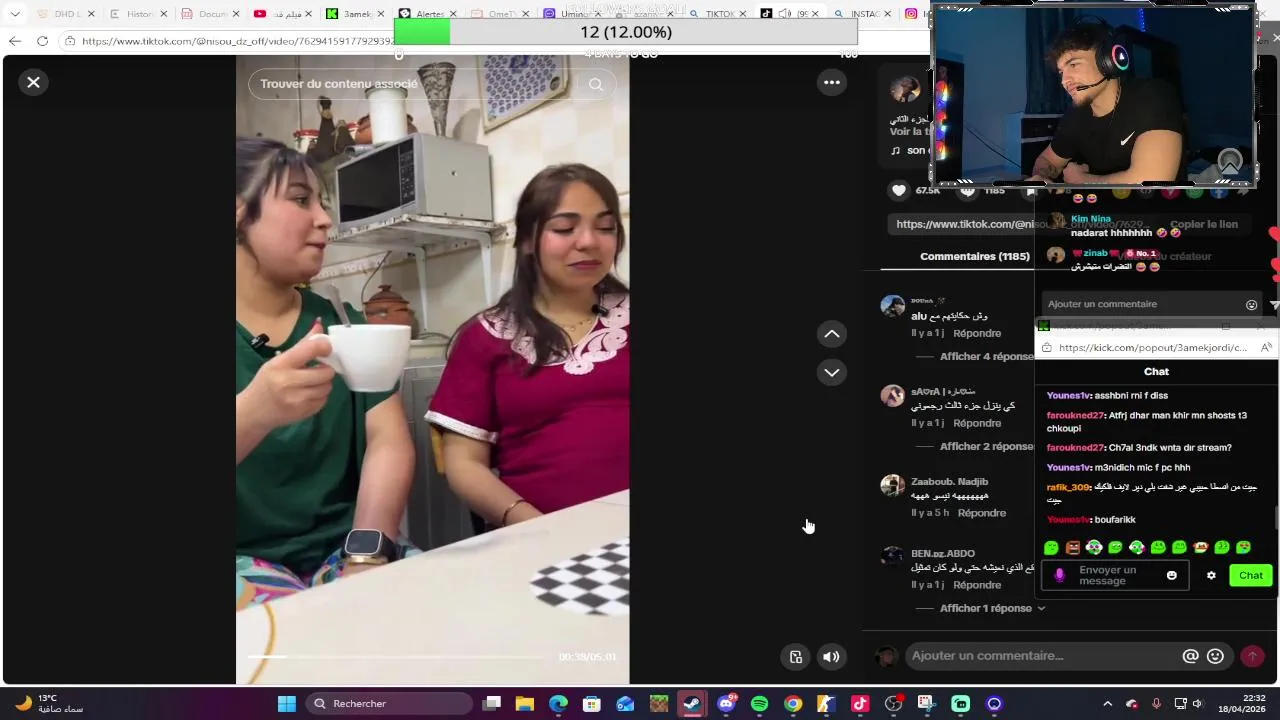Go back with browser back arrow
This screenshot has height=720, width=1280.
pyautogui.click(x=14, y=41)
